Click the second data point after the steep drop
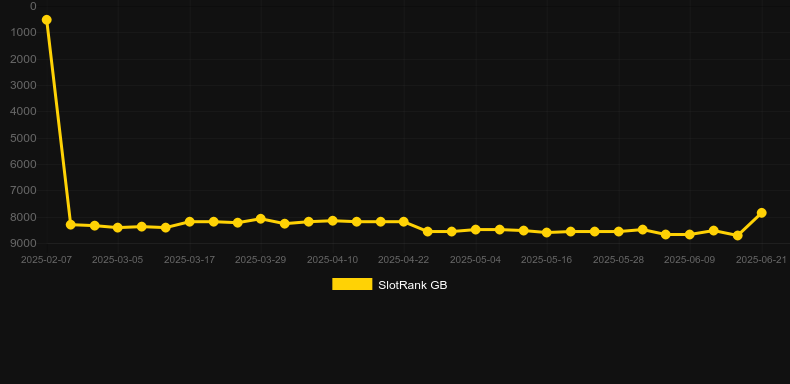Screen dimensions: 790x384 click(x=94, y=226)
